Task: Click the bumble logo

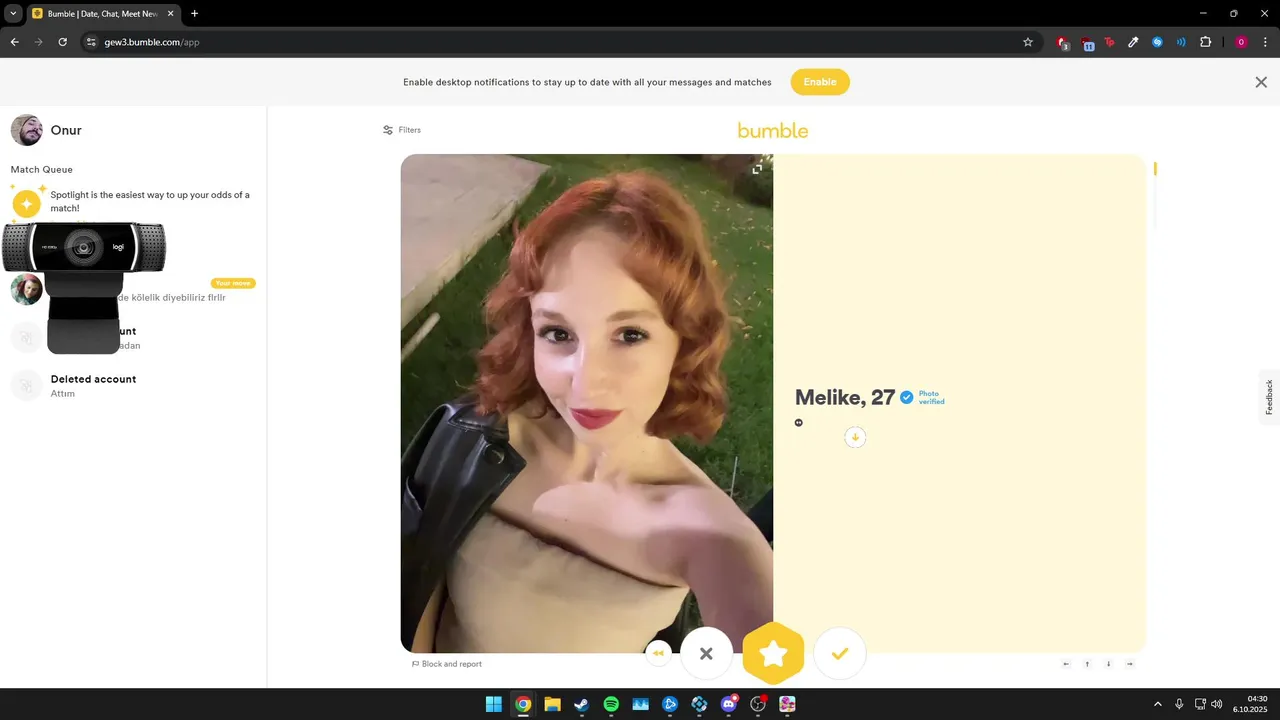Action: 773,130
